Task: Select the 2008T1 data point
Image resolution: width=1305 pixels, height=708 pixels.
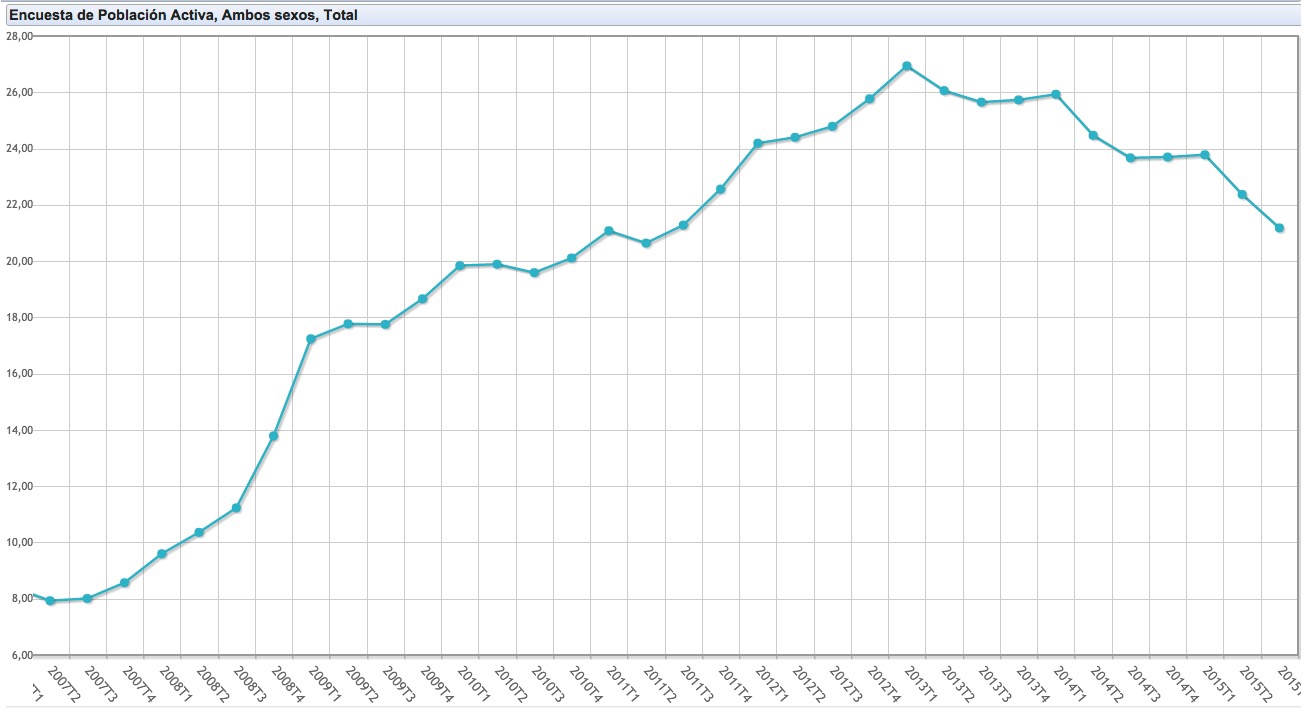Action: click(162, 554)
